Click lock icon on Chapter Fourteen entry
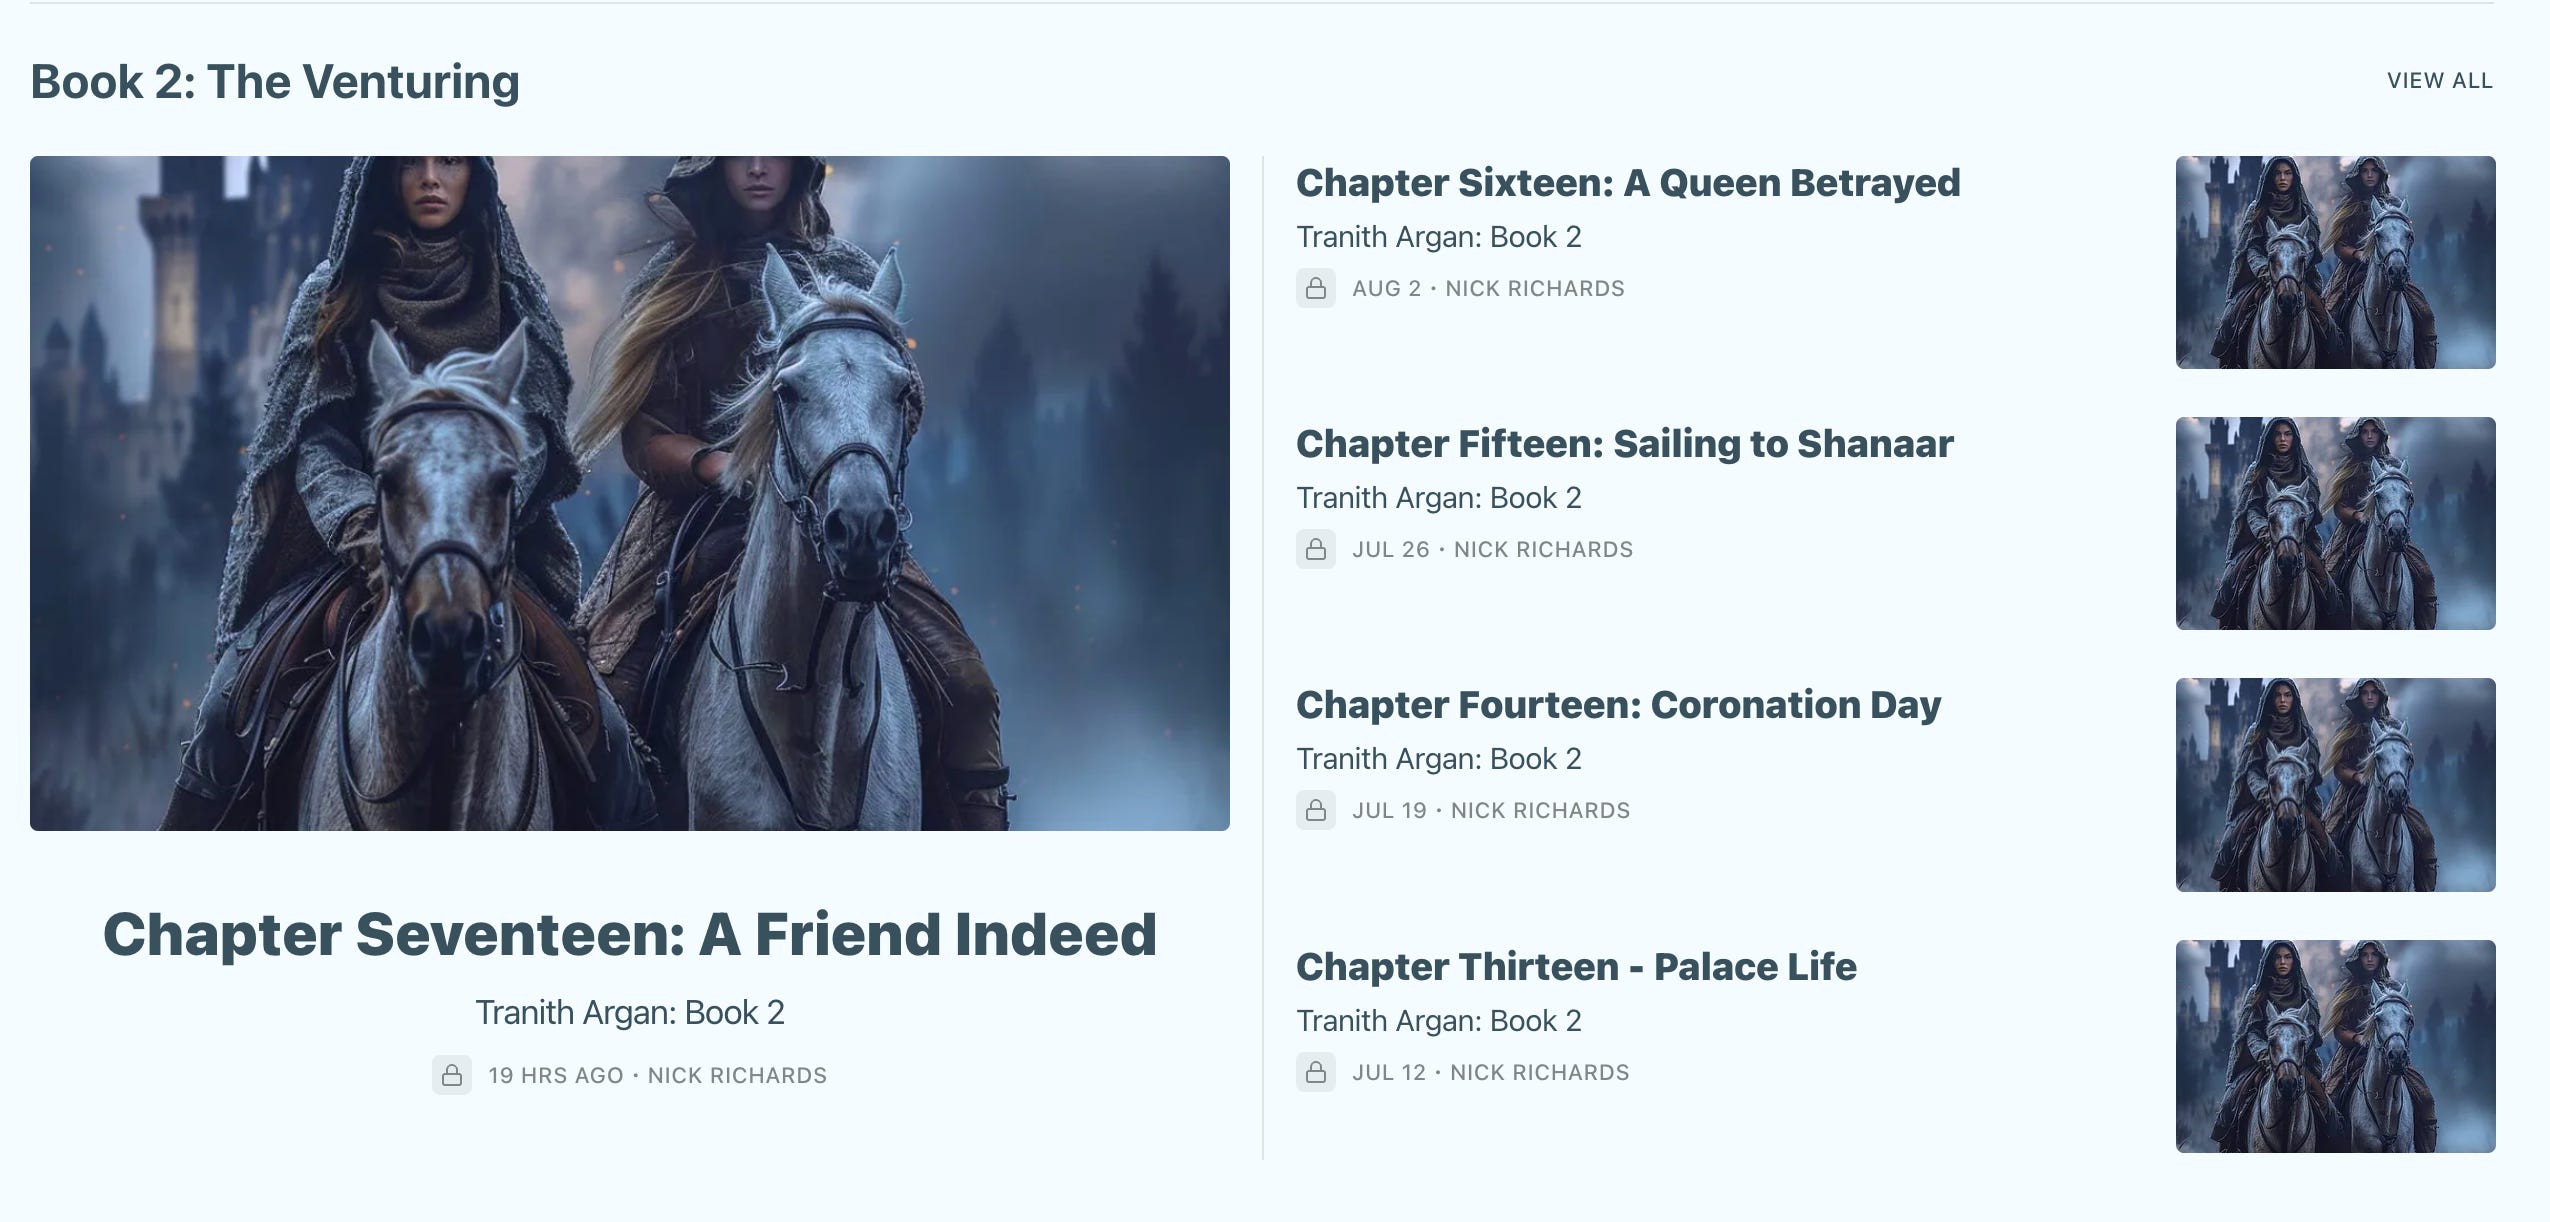This screenshot has width=2550, height=1222. click(1316, 810)
